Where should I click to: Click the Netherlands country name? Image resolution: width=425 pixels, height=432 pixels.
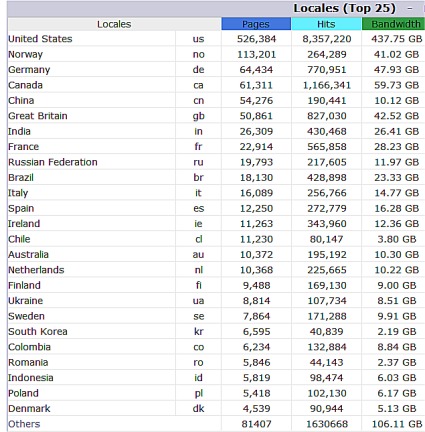(x=36, y=270)
